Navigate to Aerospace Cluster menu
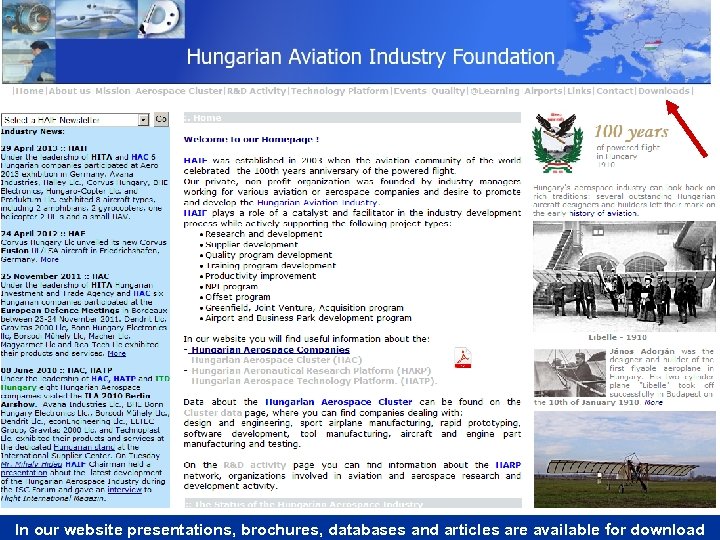This screenshot has width=720, height=540. point(179,91)
